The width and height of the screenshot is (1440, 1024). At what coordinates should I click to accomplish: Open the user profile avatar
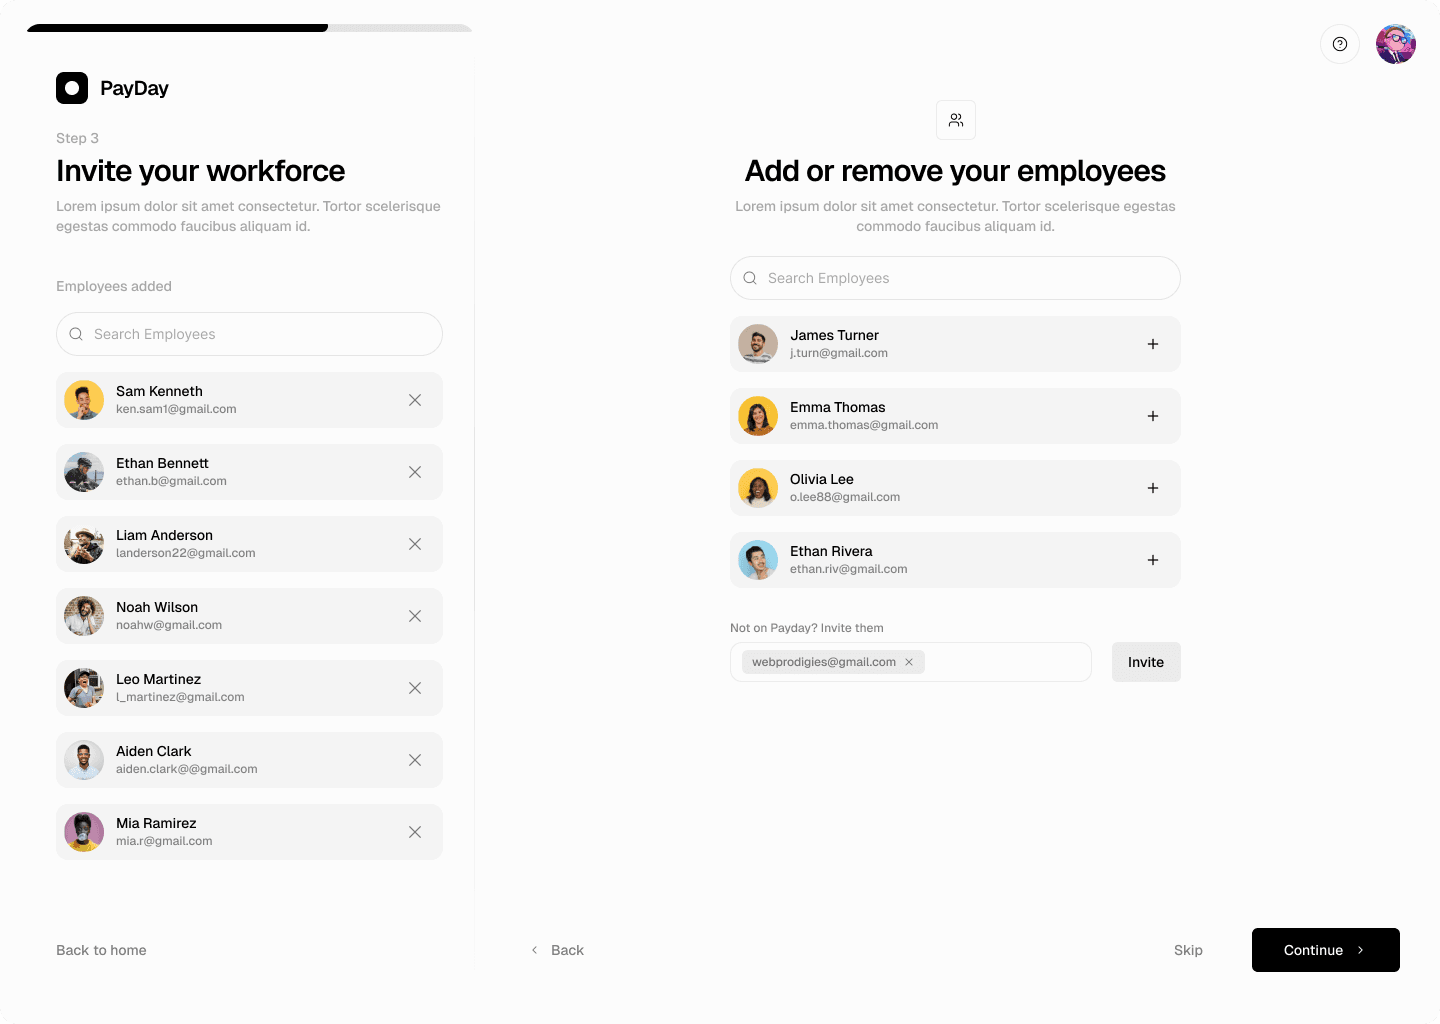click(1396, 44)
